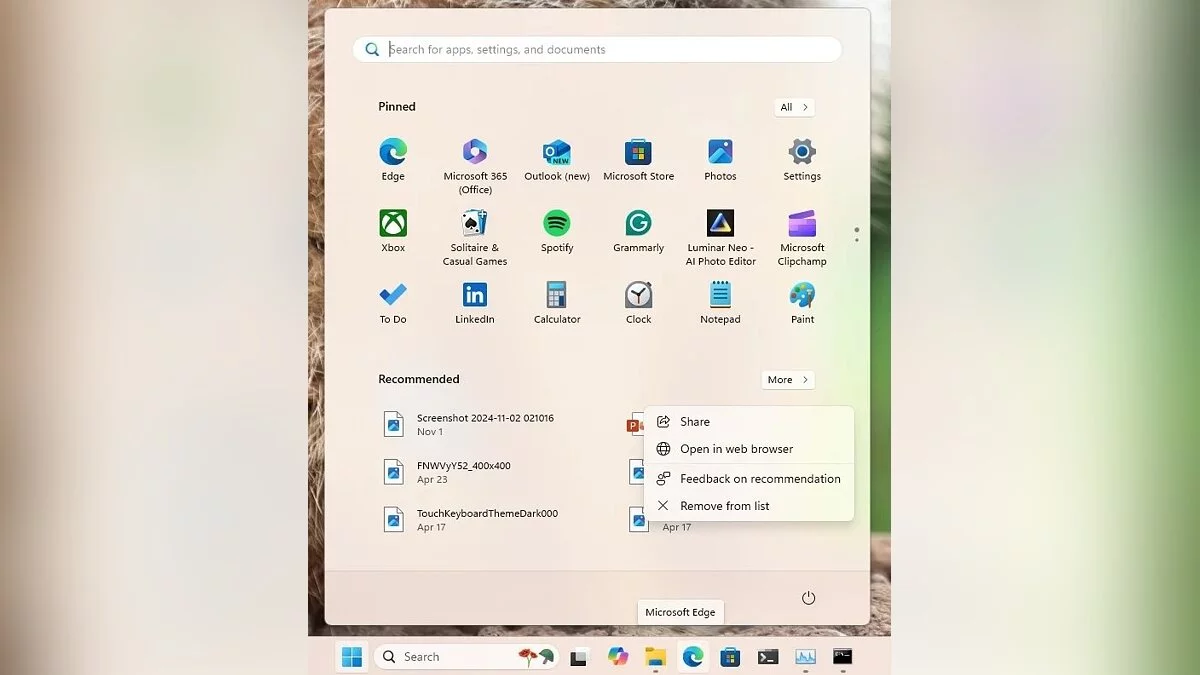
Task: Launch Spotify from pinned apps
Action: [557, 224]
